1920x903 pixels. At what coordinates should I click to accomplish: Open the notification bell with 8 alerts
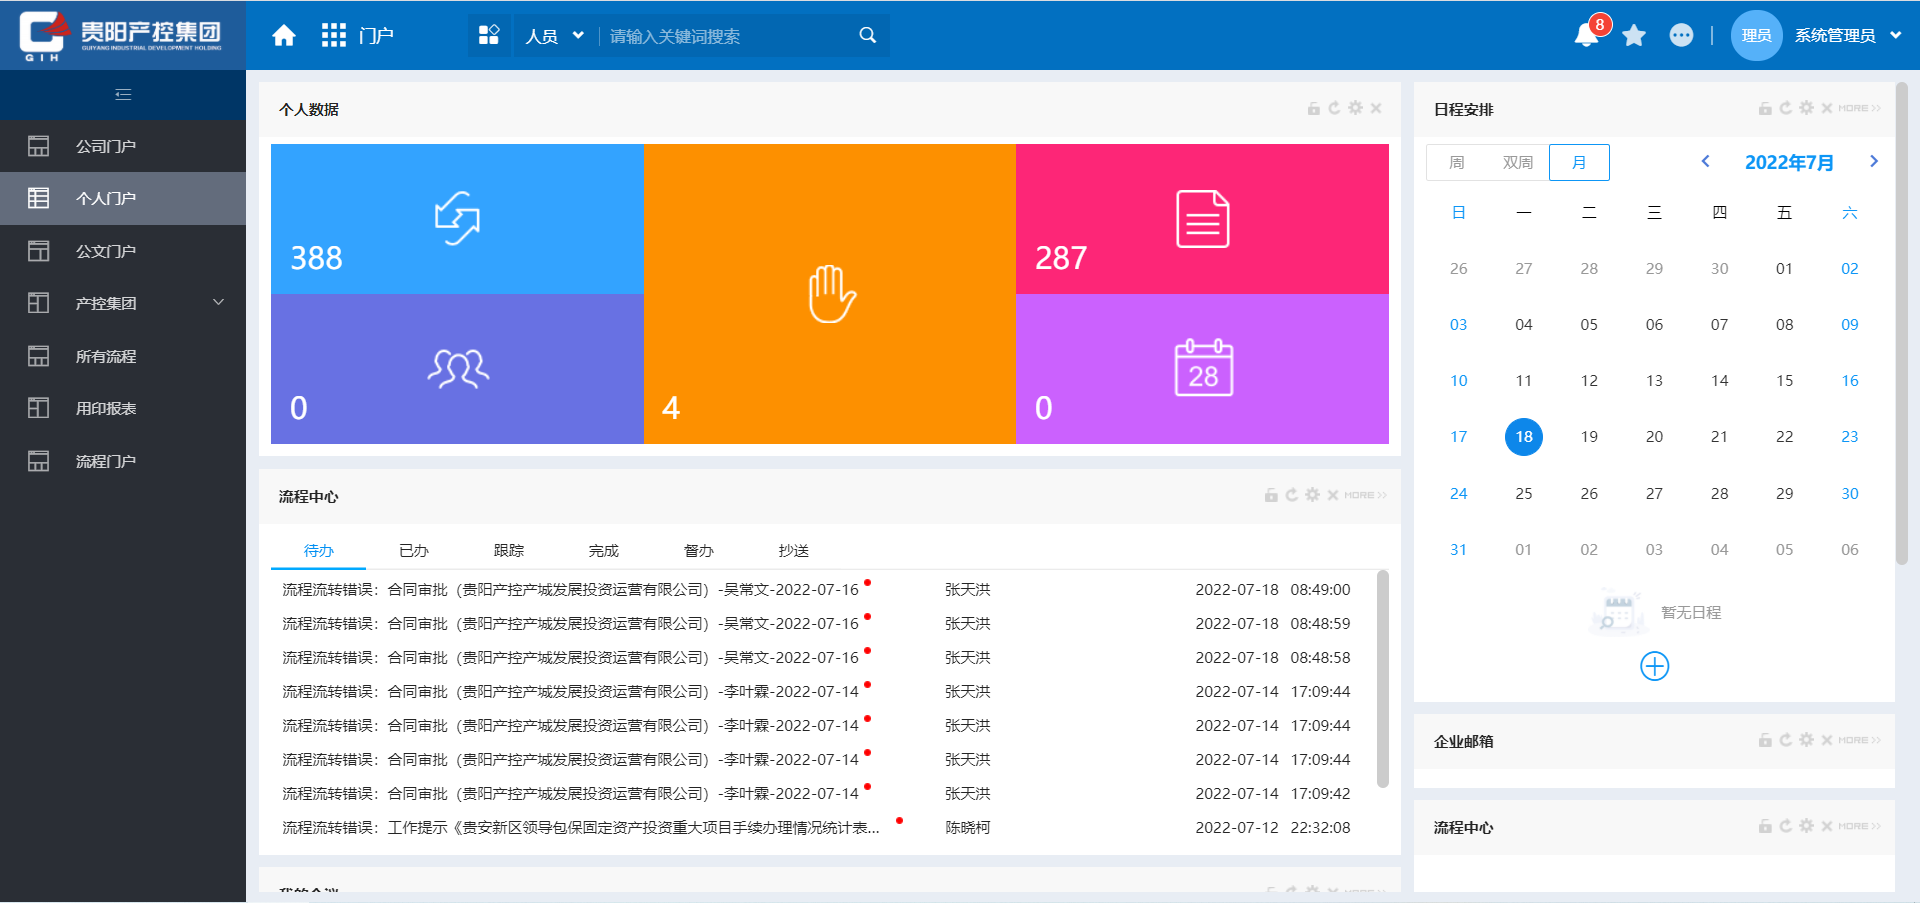click(x=1586, y=36)
